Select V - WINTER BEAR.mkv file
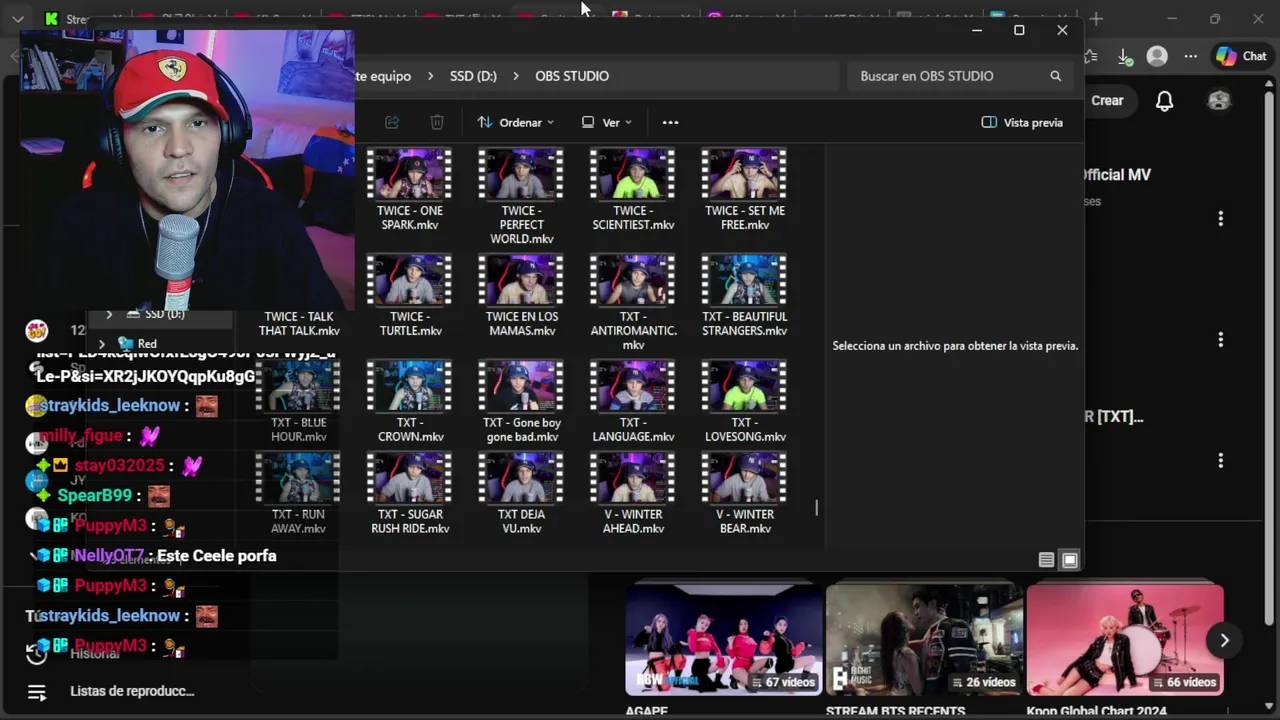This screenshot has width=1280, height=720. [744, 494]
